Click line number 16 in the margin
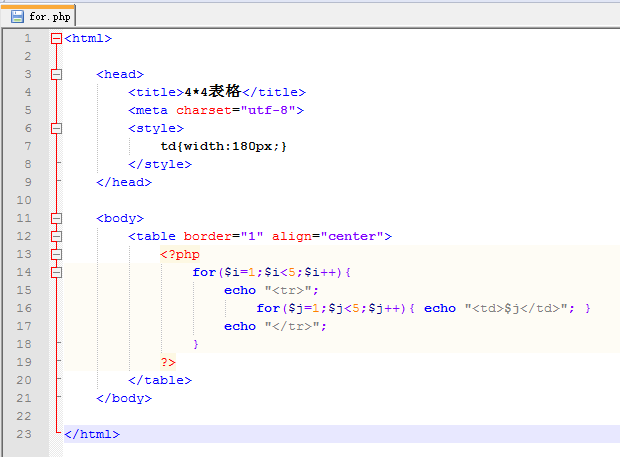The width and height of the screenshot is (620, 457). point(24,308)
